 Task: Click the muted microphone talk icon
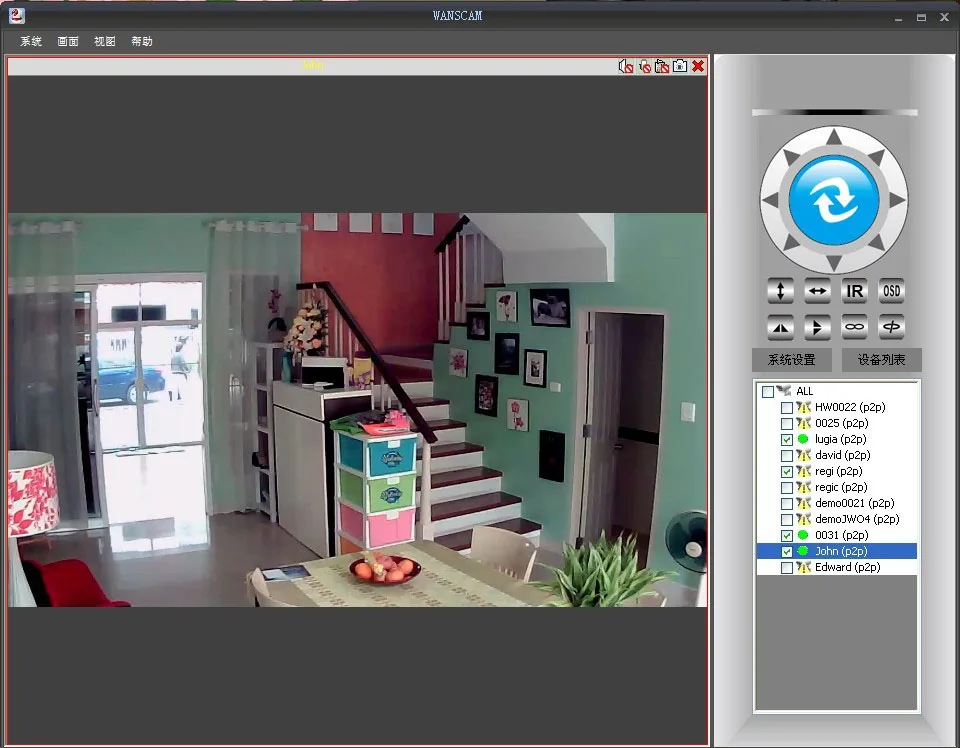point(644,66)
